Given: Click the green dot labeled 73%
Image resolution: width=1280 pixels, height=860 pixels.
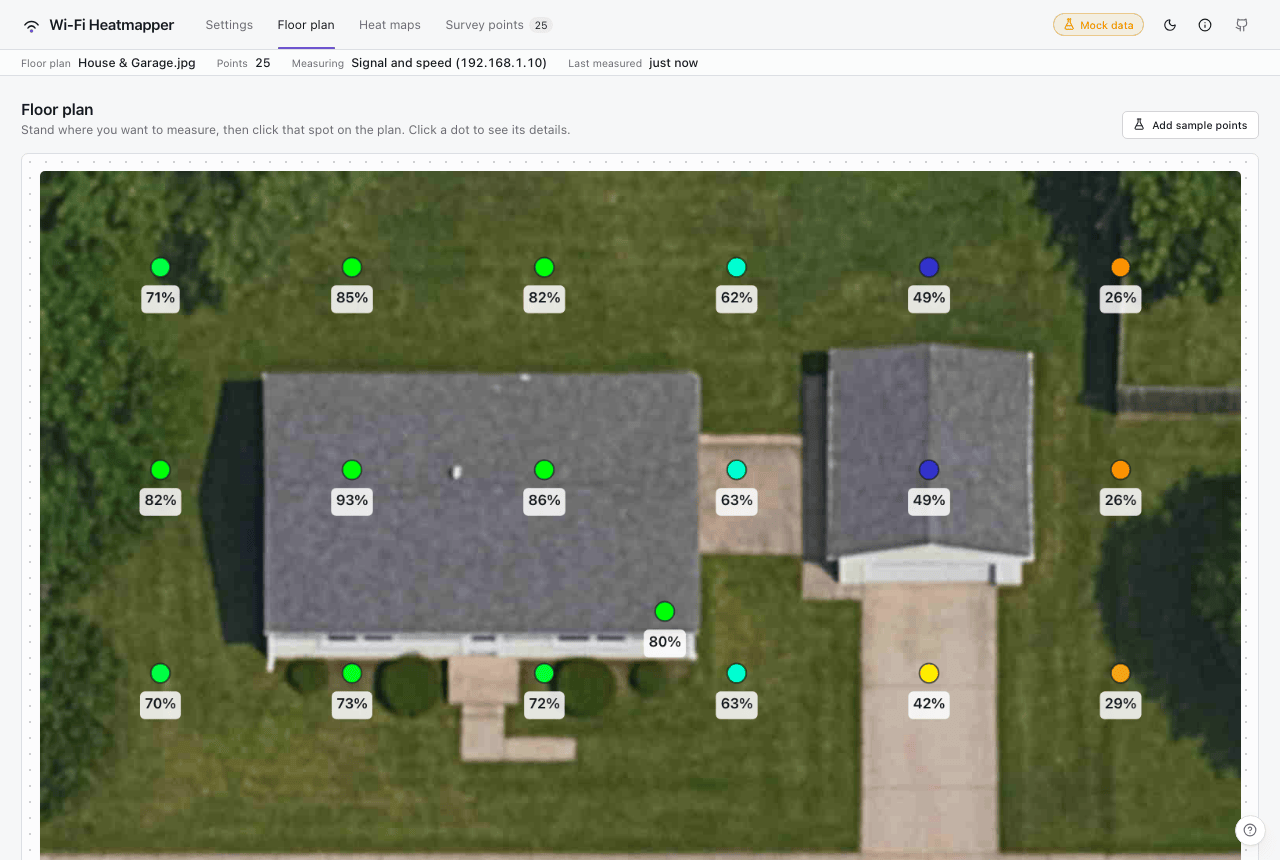Looking at the screenshot, I should 352,673.
